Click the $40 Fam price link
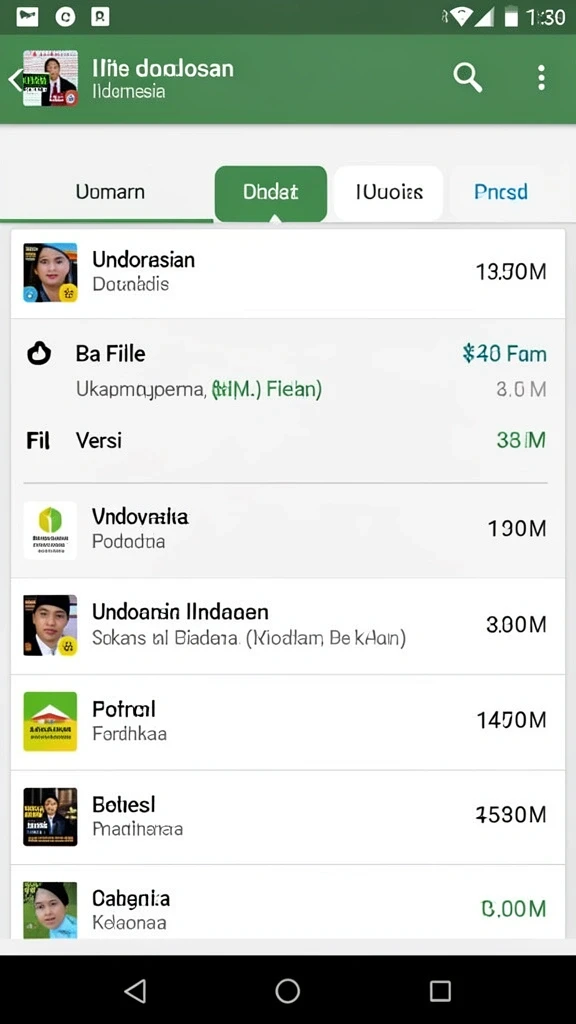The width and height of the screenshot is (576, 1024). pos(504,354)
